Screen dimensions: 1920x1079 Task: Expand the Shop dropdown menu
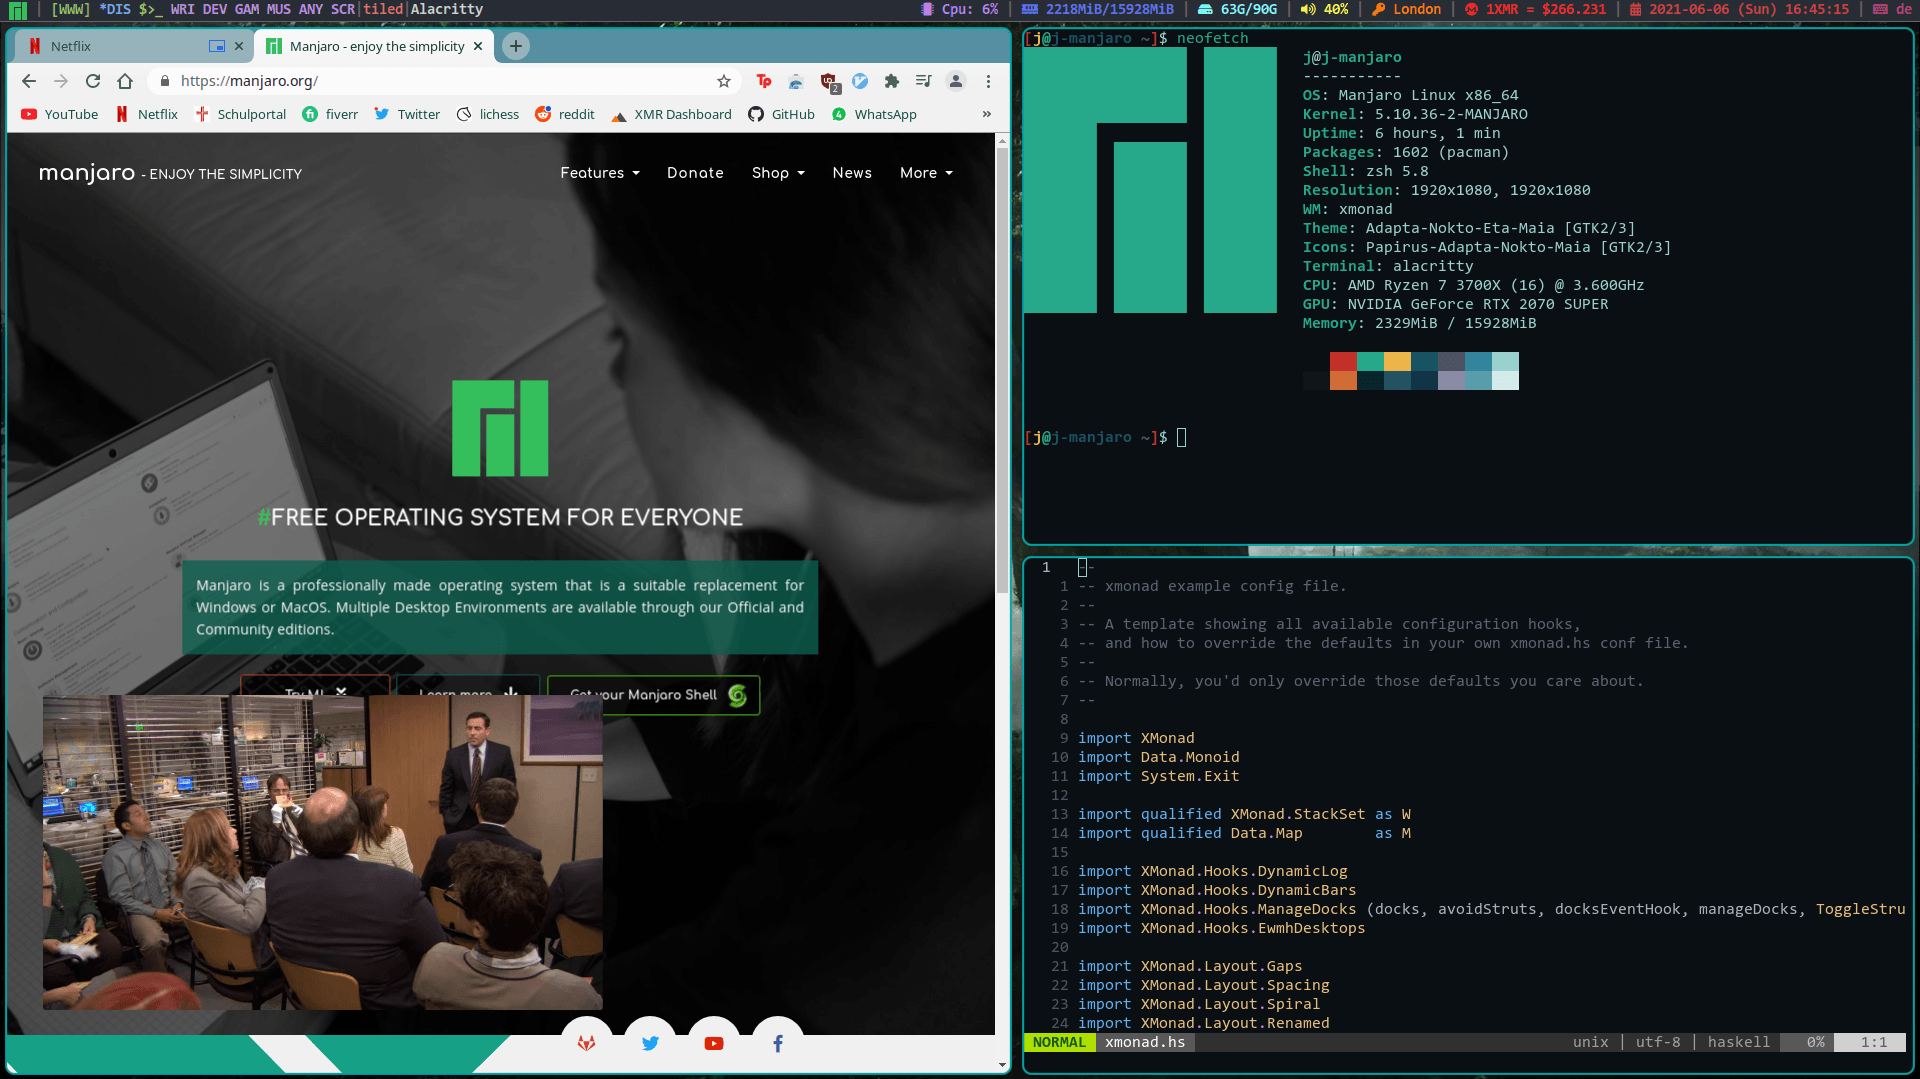point(778,173)
